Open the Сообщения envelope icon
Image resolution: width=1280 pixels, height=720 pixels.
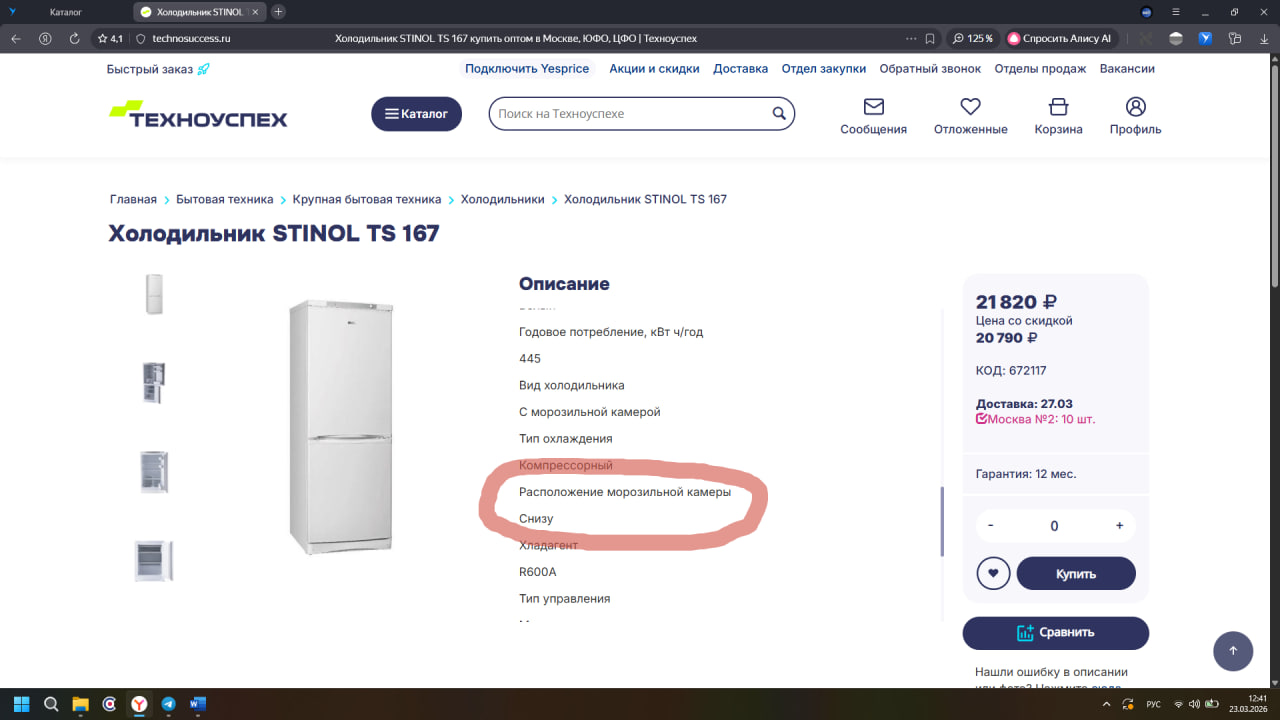(x=873, y=107)
